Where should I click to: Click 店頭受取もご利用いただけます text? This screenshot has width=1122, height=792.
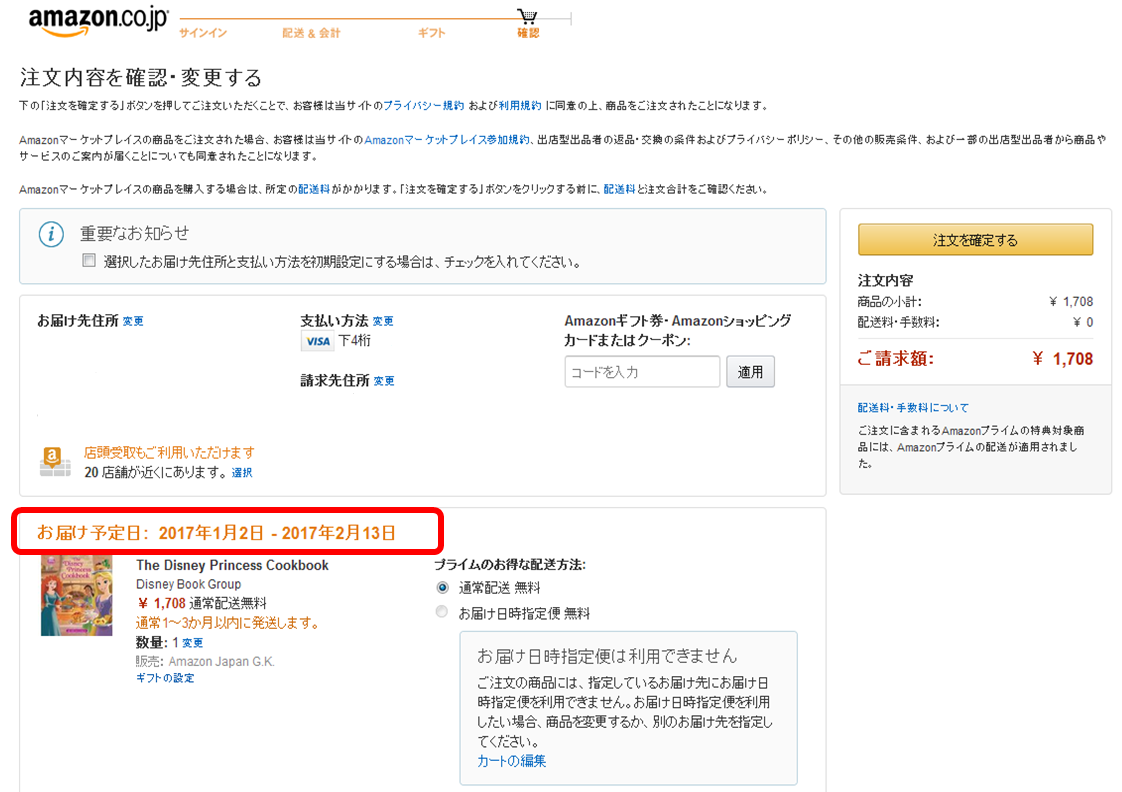[x=169, y=452]
